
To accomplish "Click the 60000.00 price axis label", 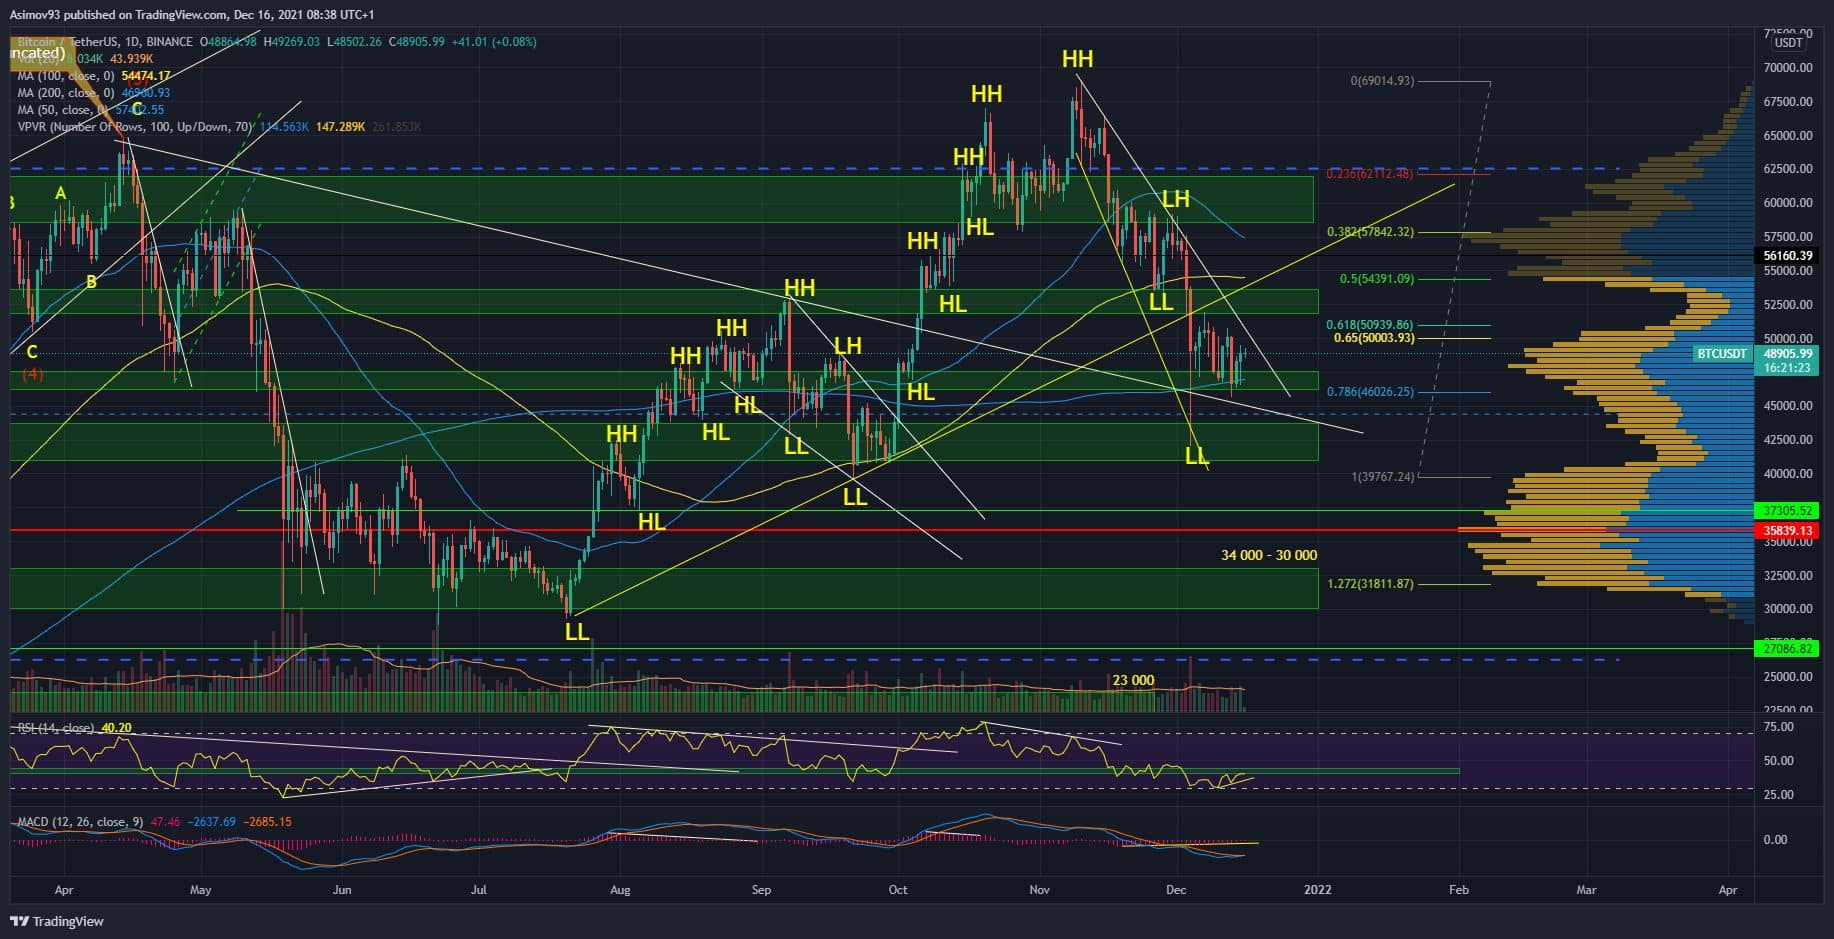I will point(1788,203).
